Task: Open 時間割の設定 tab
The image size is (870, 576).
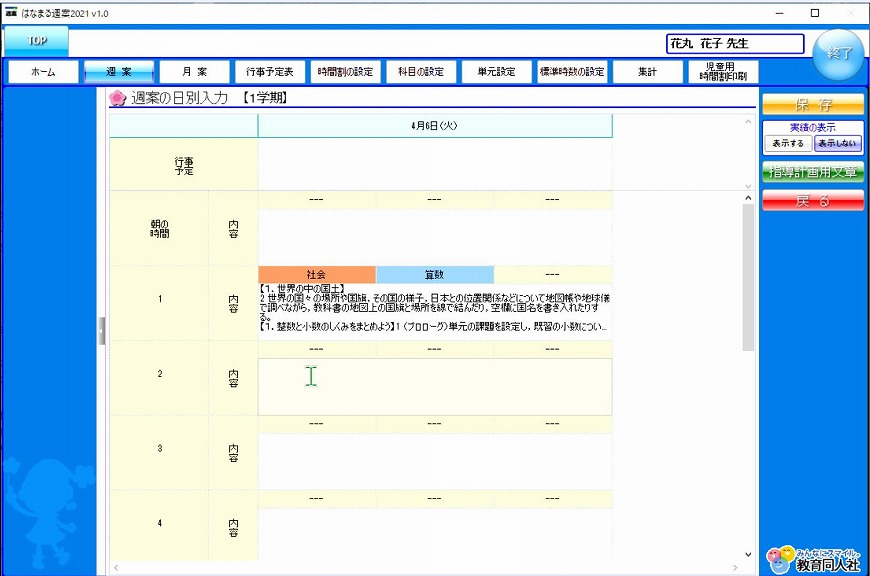Action: (x=345, y=72)
